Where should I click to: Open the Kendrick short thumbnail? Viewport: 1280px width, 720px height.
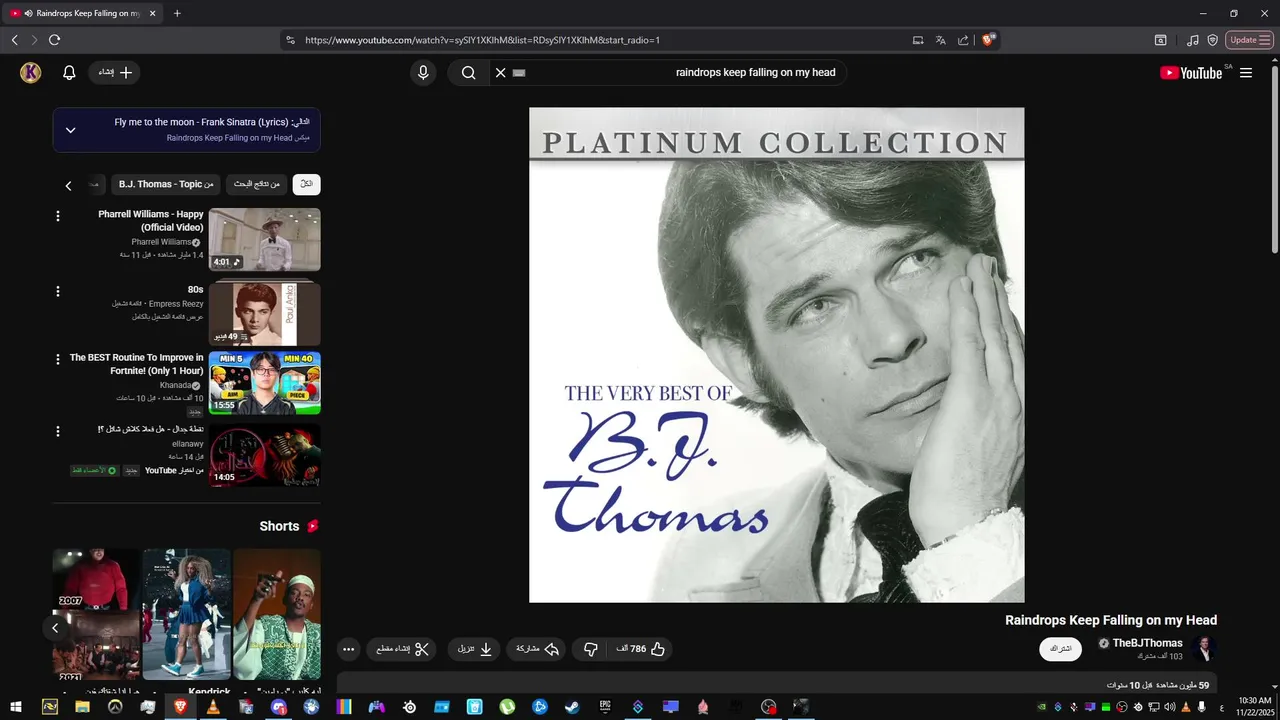click(187, 613)
